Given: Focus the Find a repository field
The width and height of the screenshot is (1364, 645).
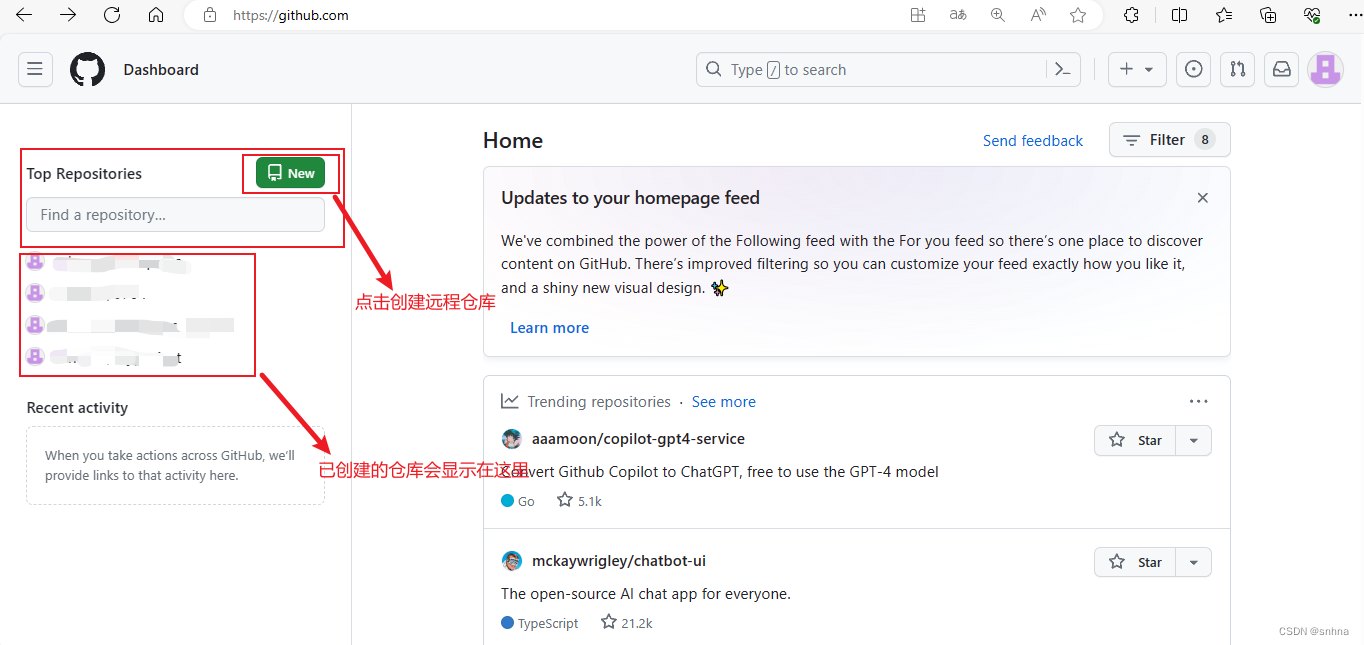Looking at the screenshot, I should 176,215.
